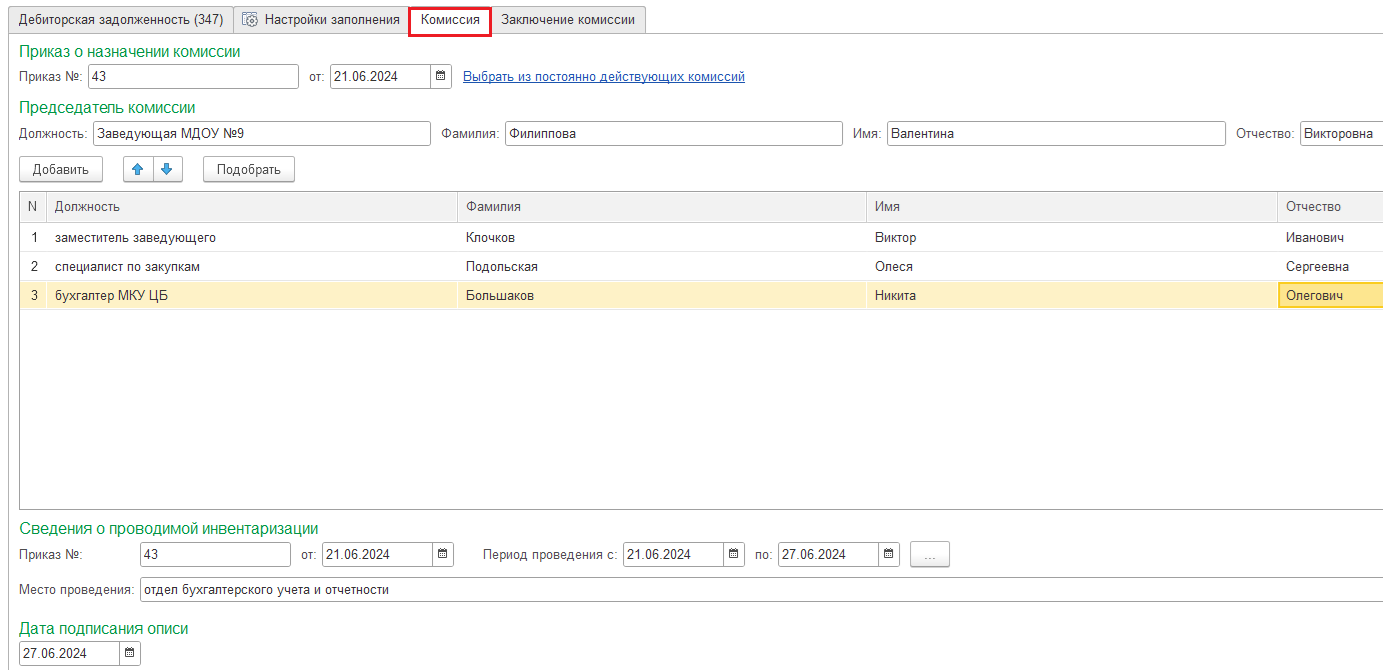Click name cell Олеся
The image size is (1383, 670).
point(1072,267)
